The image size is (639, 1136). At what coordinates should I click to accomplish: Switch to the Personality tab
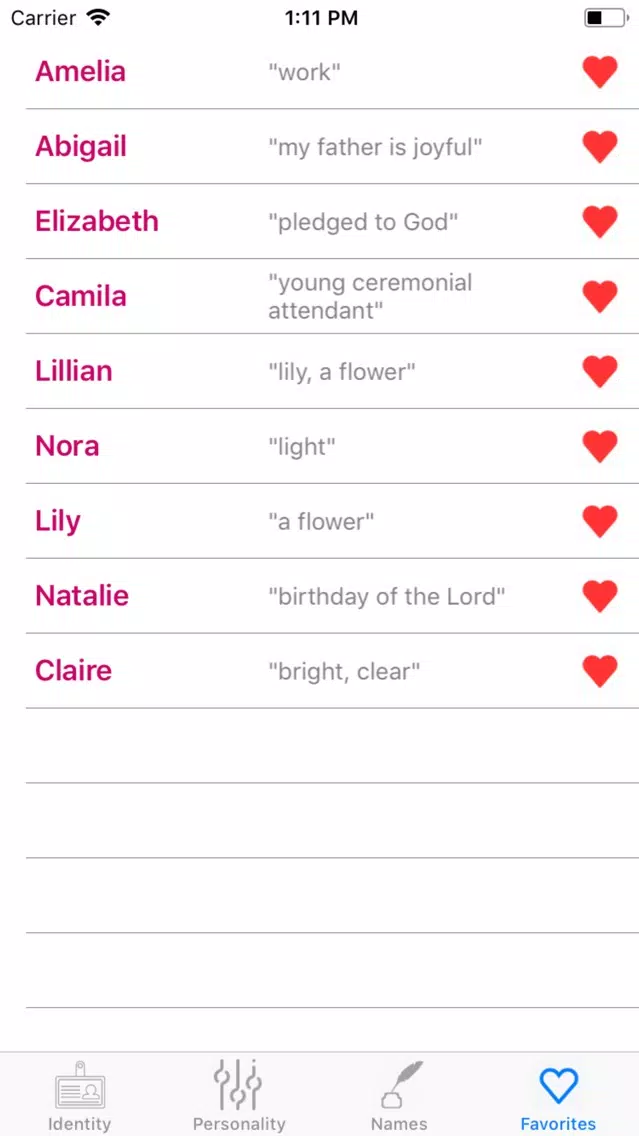[239, 1095]
